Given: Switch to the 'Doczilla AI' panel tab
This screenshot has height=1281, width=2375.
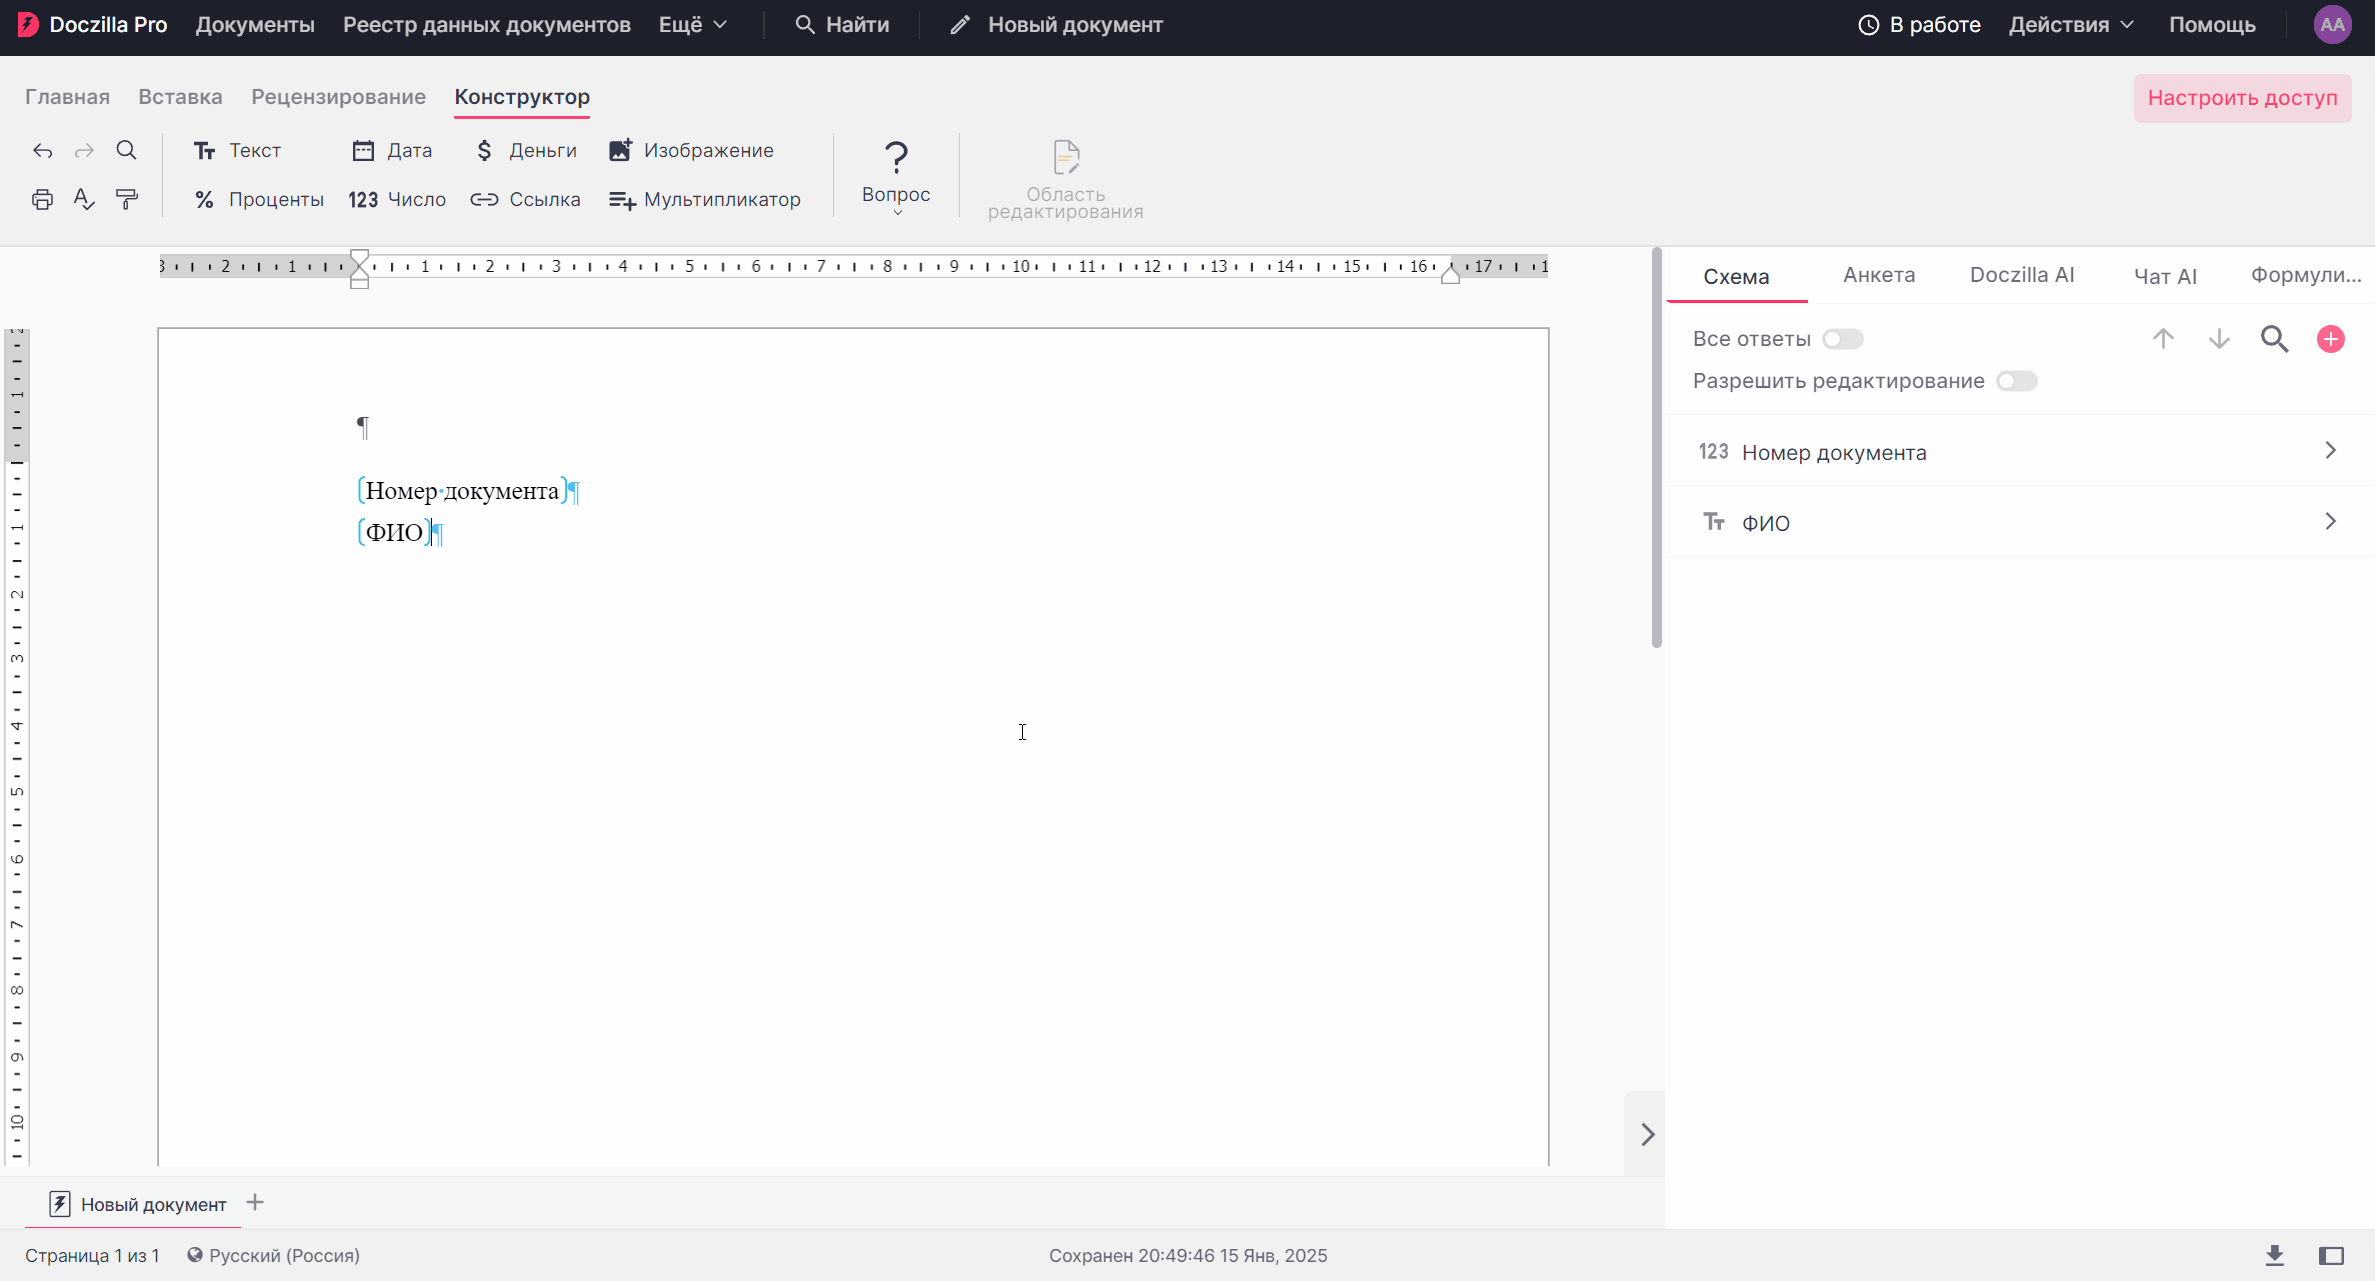Looking at the screenshot, I should click(x=2022, y=275).
